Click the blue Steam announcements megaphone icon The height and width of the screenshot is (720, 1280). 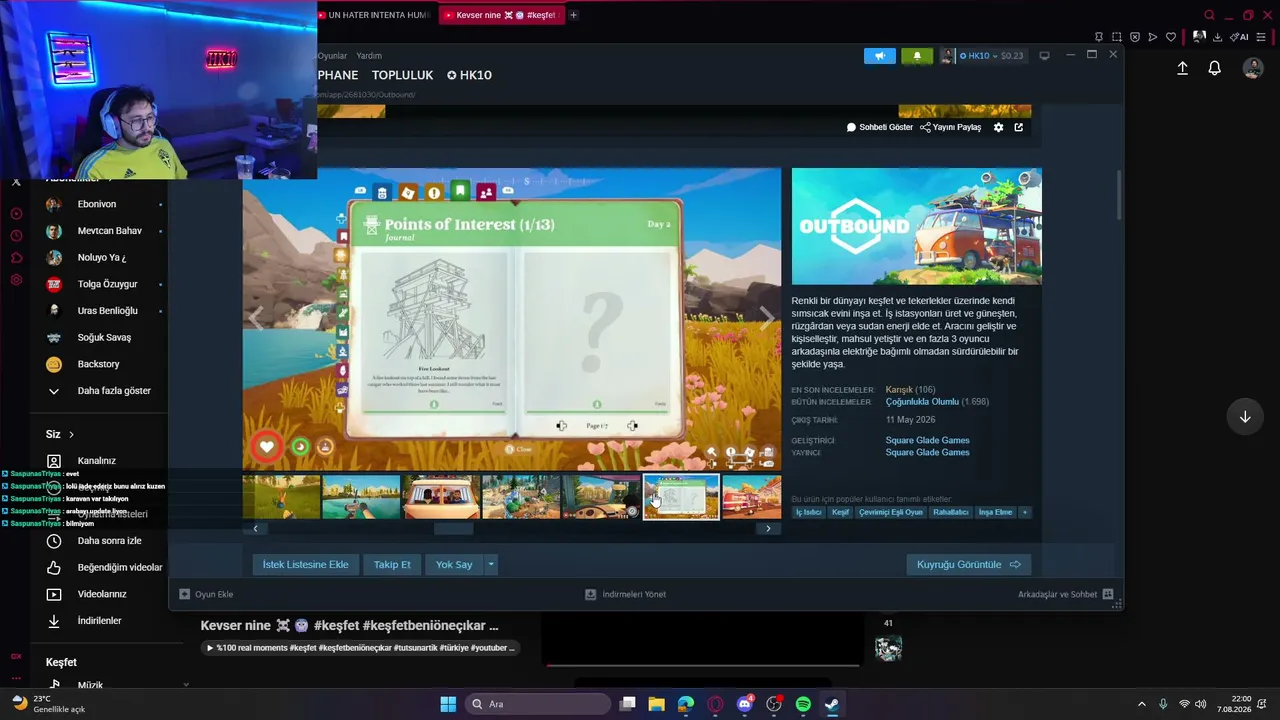pyautogui.click(x=880, y=56)
